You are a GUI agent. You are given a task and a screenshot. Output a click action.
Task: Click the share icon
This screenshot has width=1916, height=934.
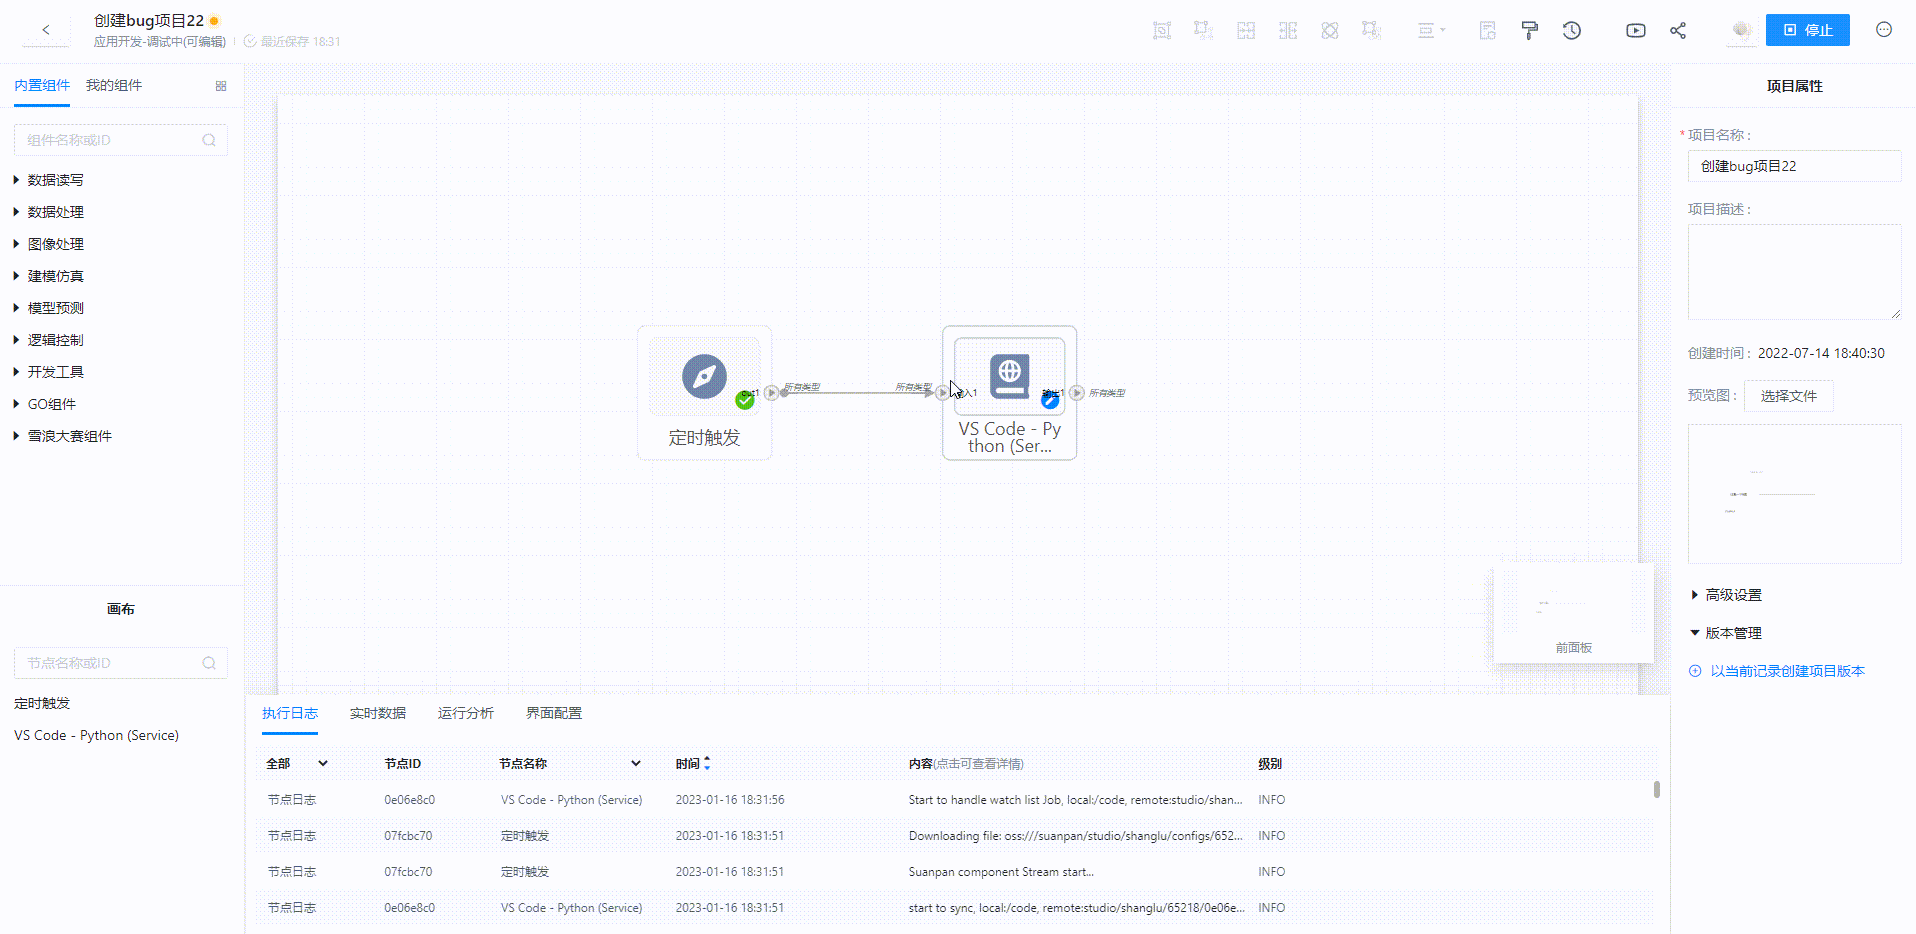(1678, 30)
